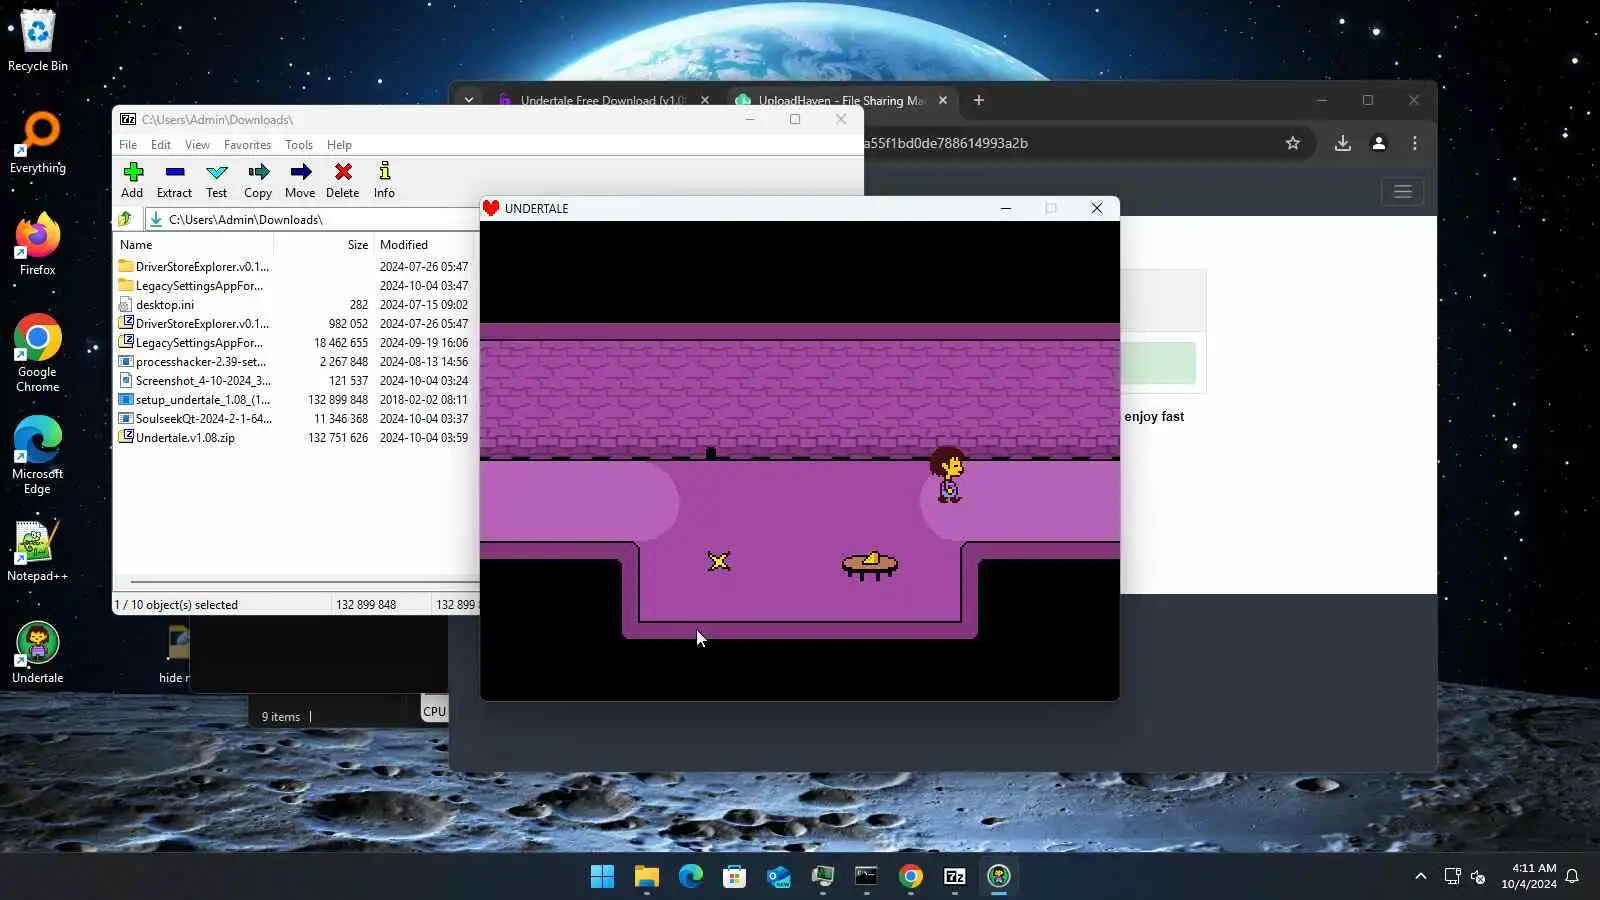Click the red Delete icon in 7-Zip
The height and width of the screenshot is (900, 1600).
[x=342, y=180]
